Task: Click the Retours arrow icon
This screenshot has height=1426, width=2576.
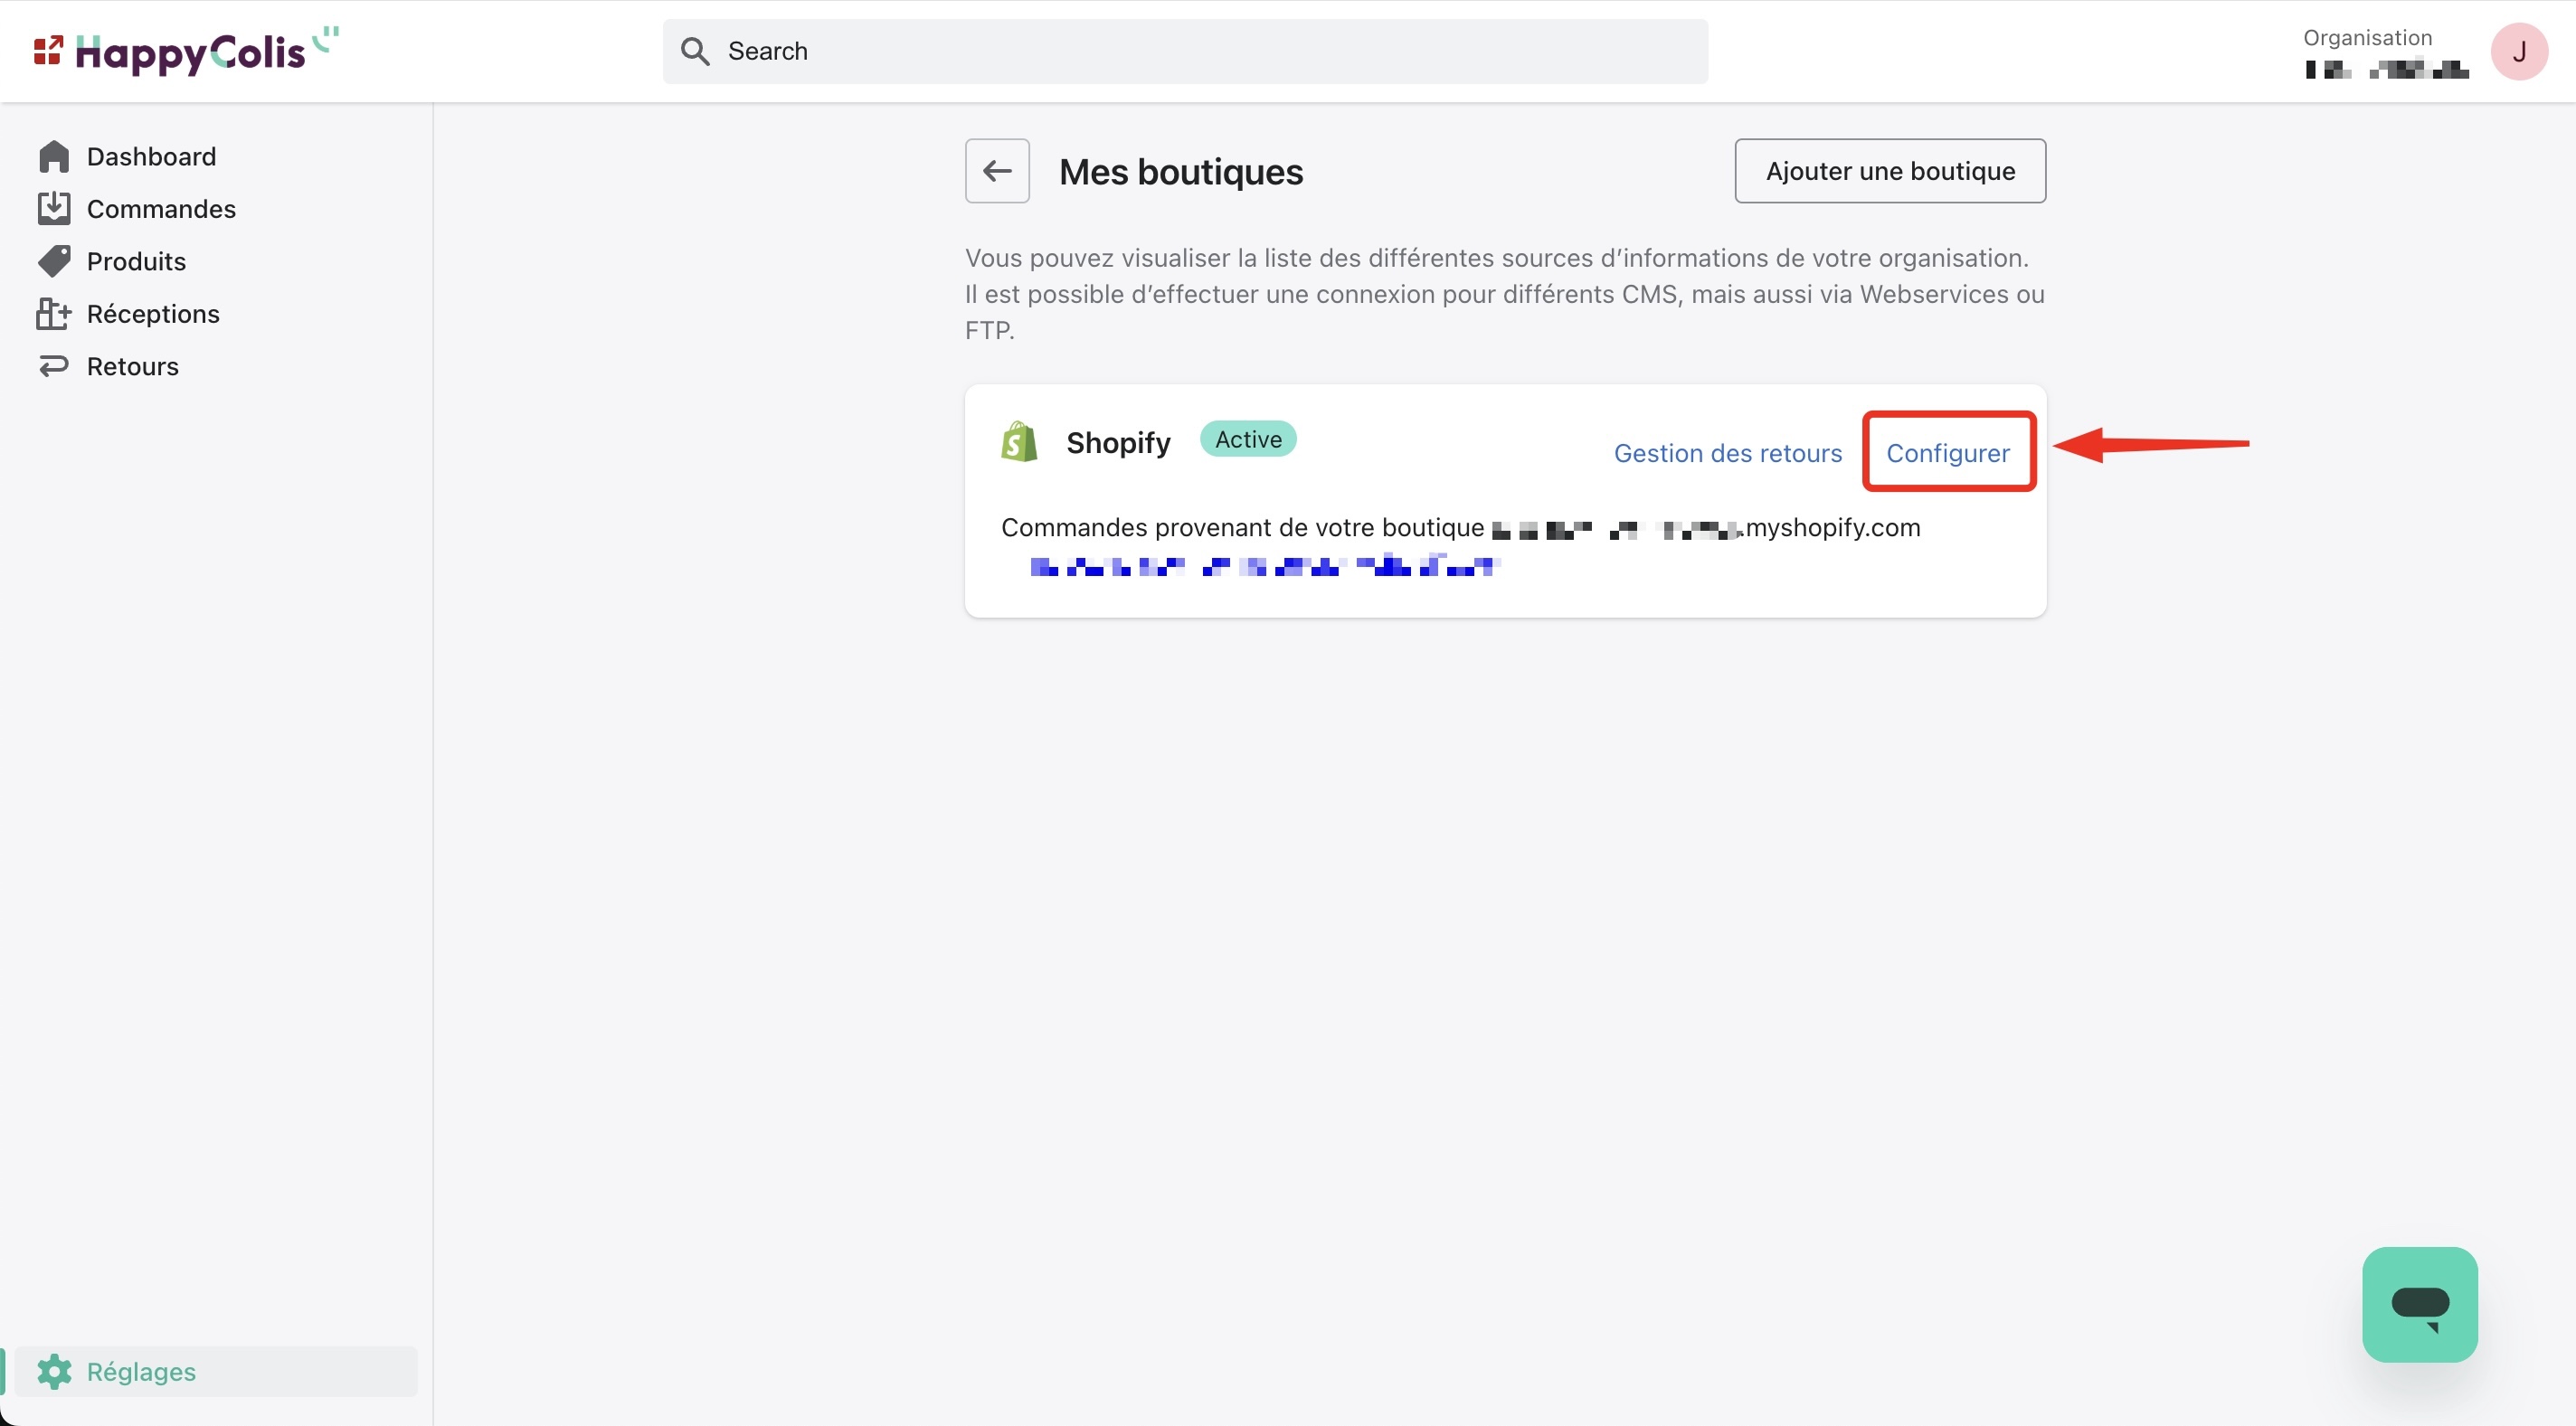Action: 54,366
